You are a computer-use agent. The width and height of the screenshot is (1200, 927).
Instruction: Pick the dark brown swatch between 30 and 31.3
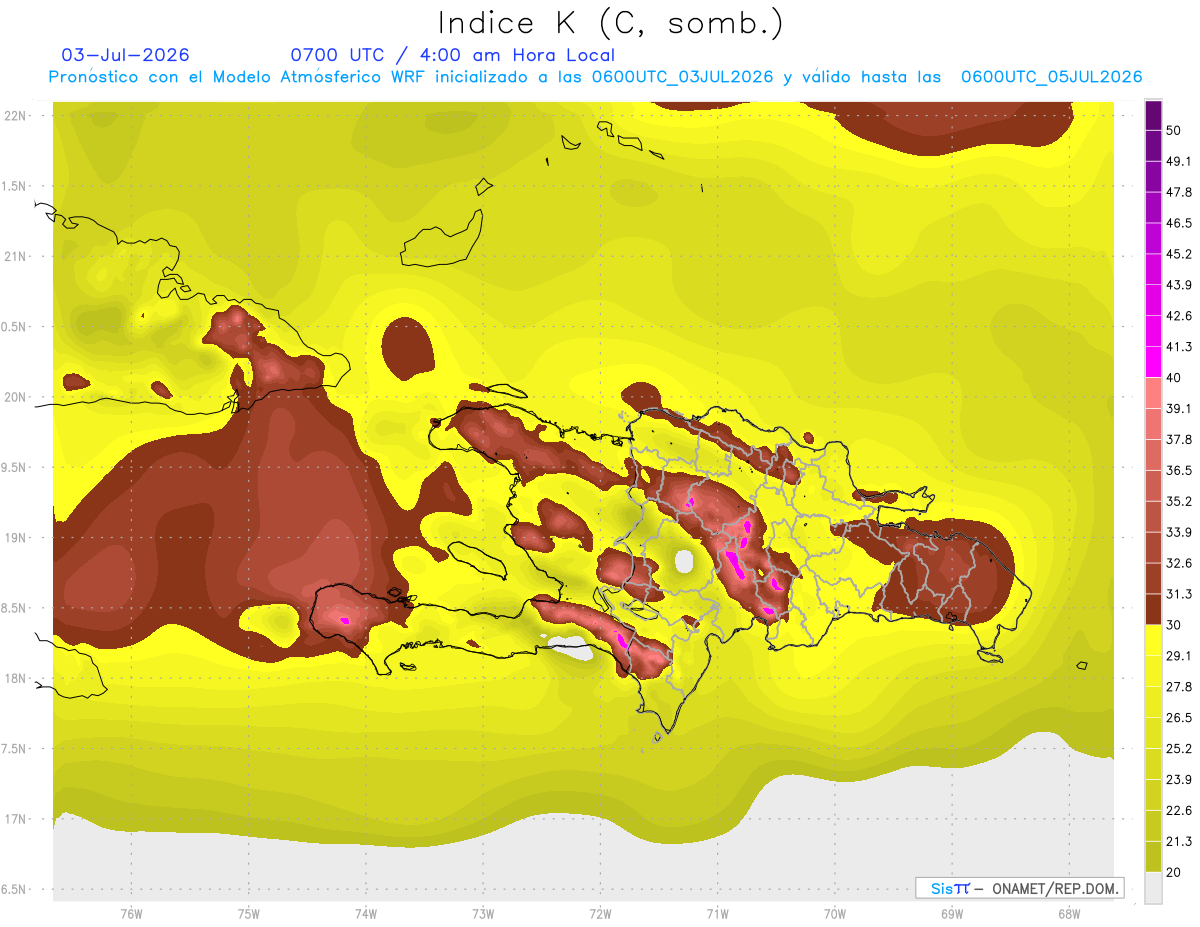[x=1153, y=609]
